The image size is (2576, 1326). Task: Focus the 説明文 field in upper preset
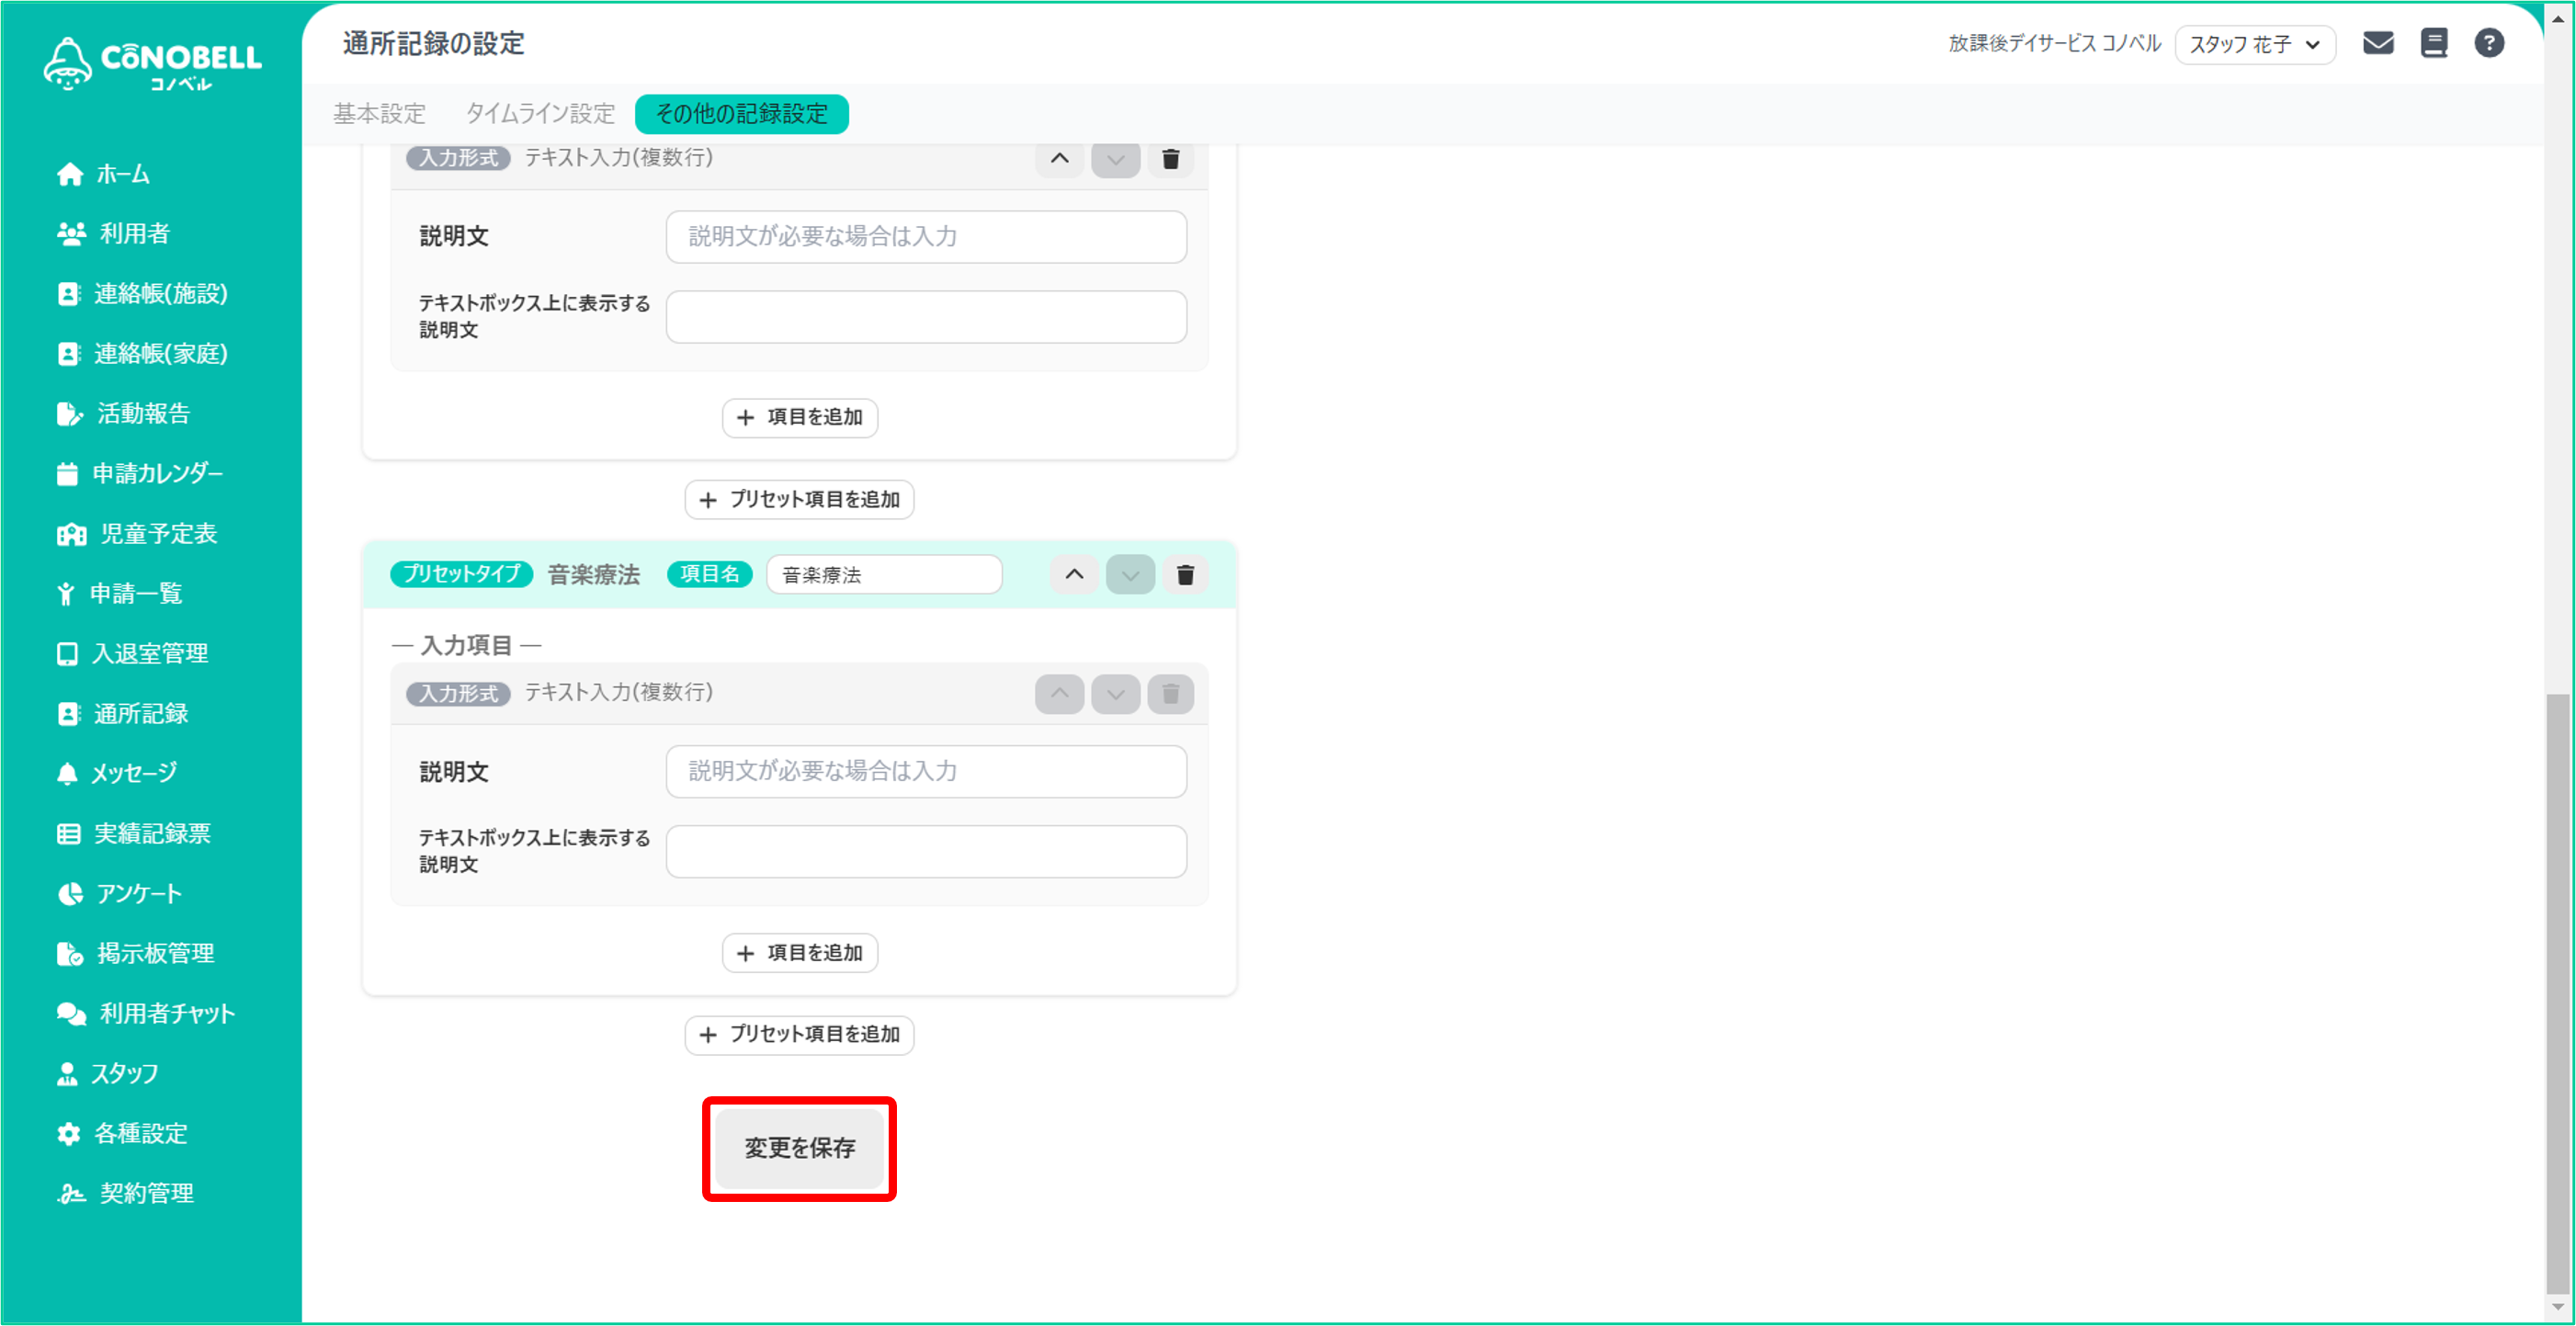(926, 236)
